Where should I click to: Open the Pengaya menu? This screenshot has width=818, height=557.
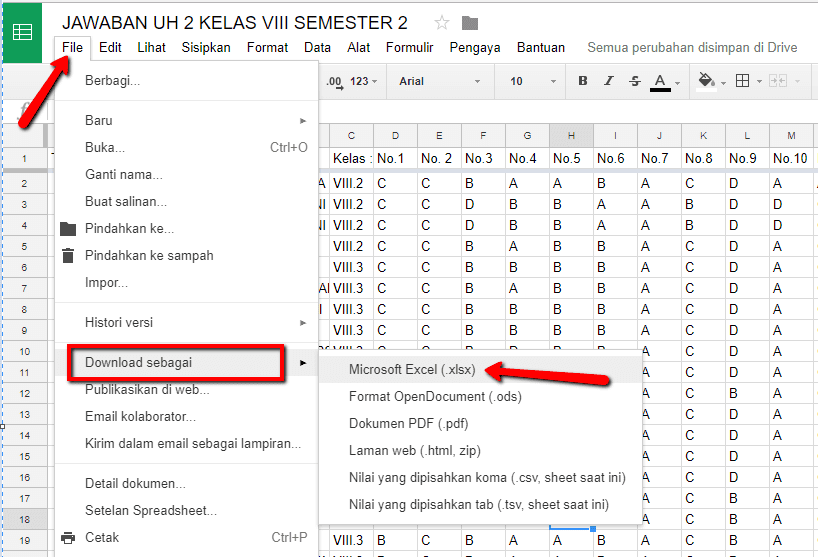(x=475, y=47)
